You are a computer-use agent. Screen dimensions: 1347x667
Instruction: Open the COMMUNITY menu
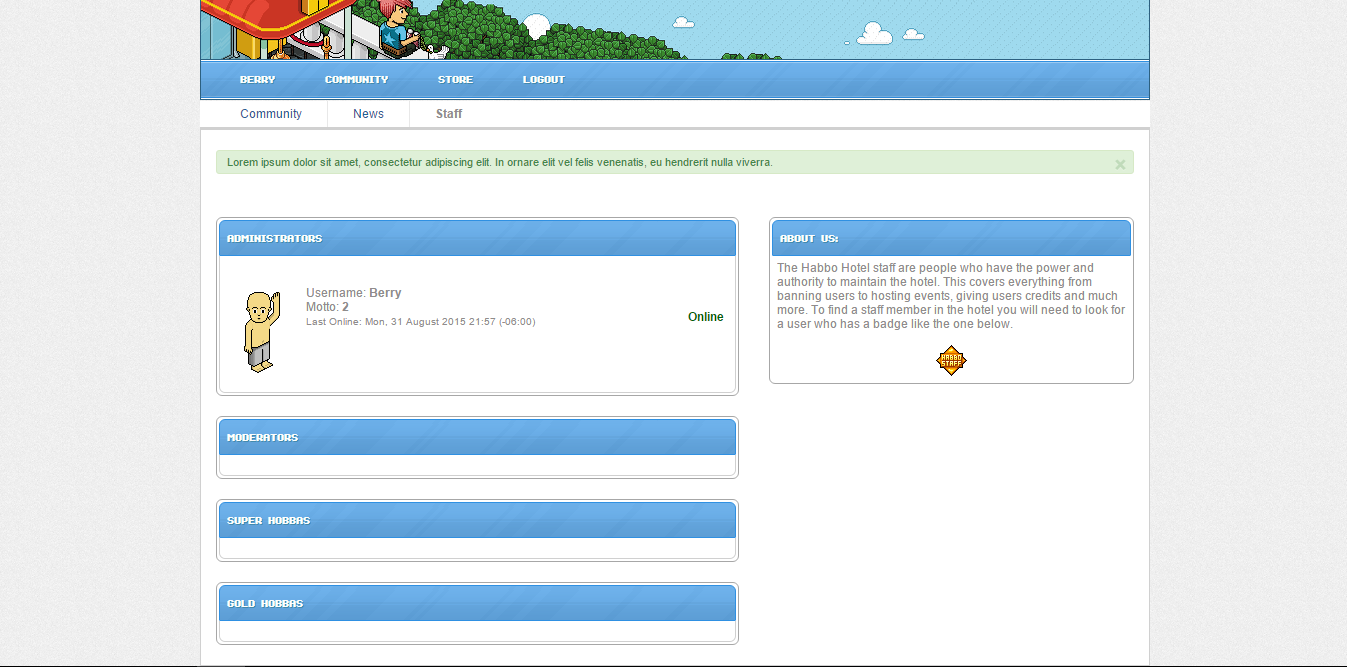[356, 79]
